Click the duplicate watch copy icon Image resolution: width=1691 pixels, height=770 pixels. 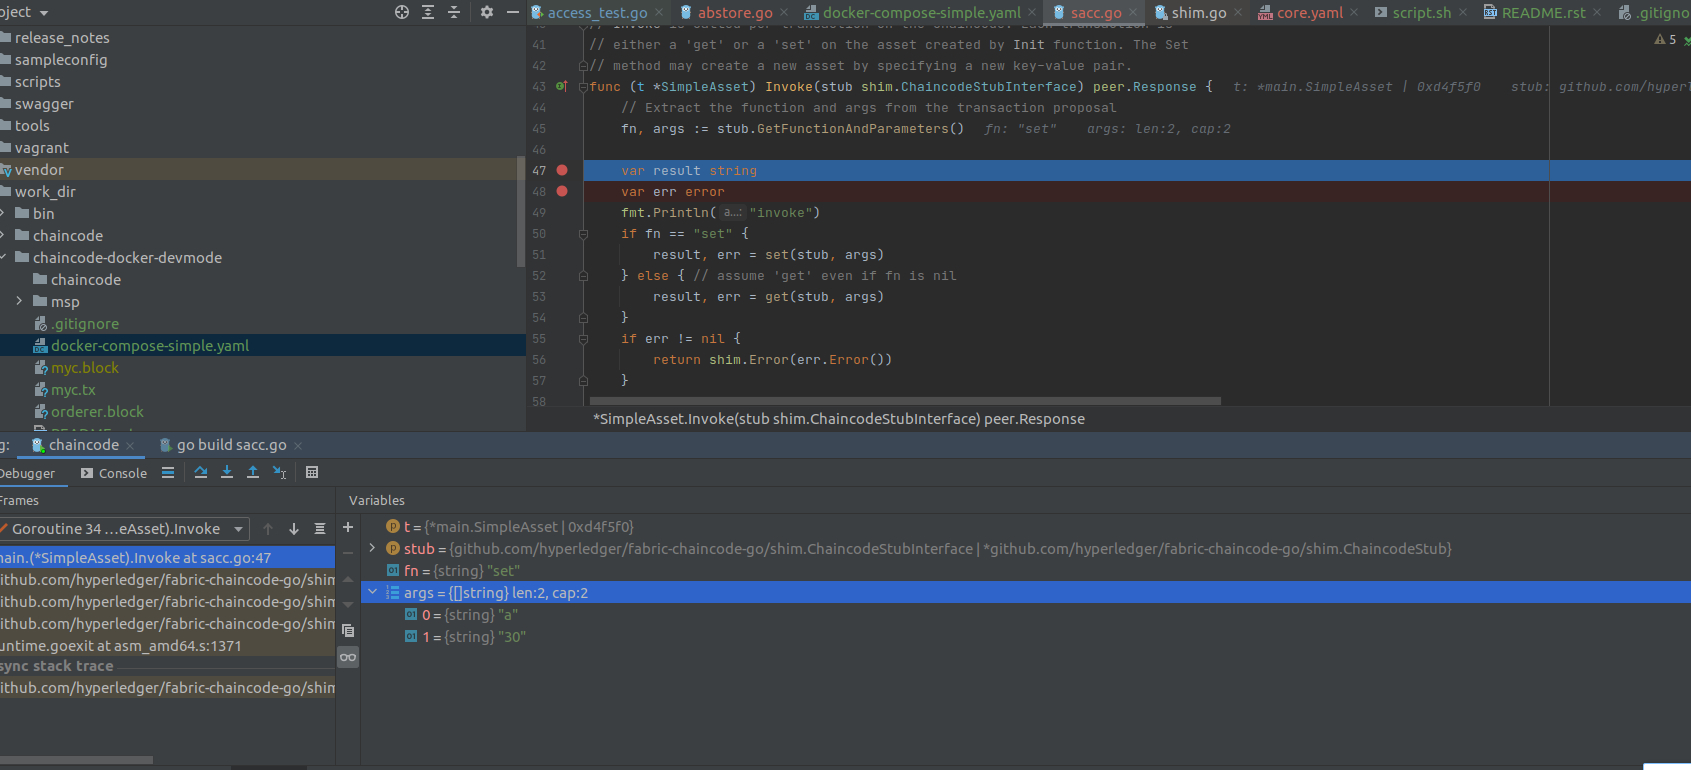tap(348, 630)
